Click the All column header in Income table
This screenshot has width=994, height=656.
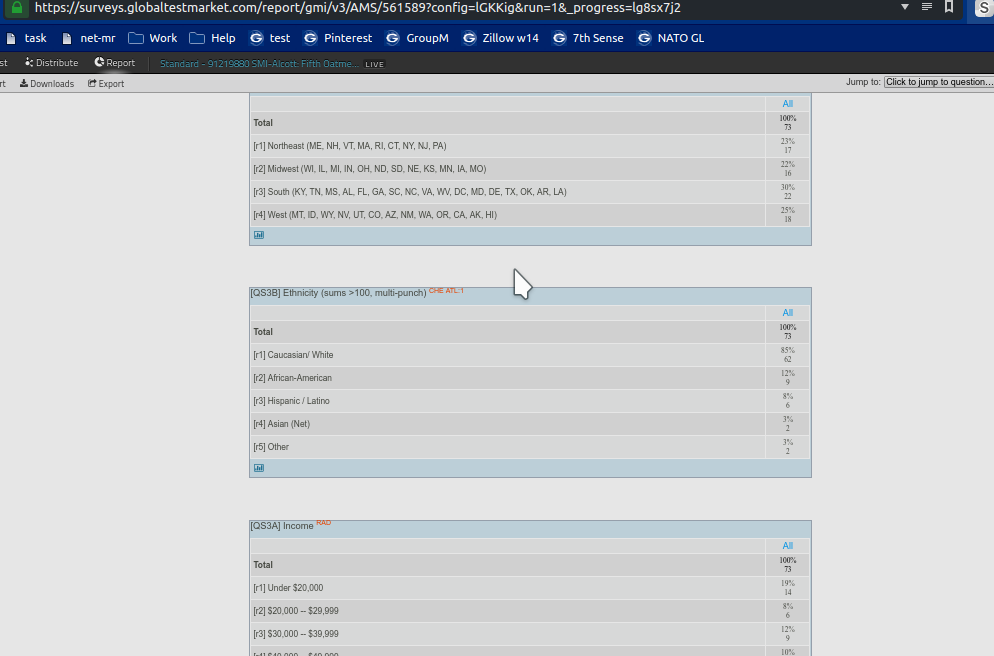(787, 546)
